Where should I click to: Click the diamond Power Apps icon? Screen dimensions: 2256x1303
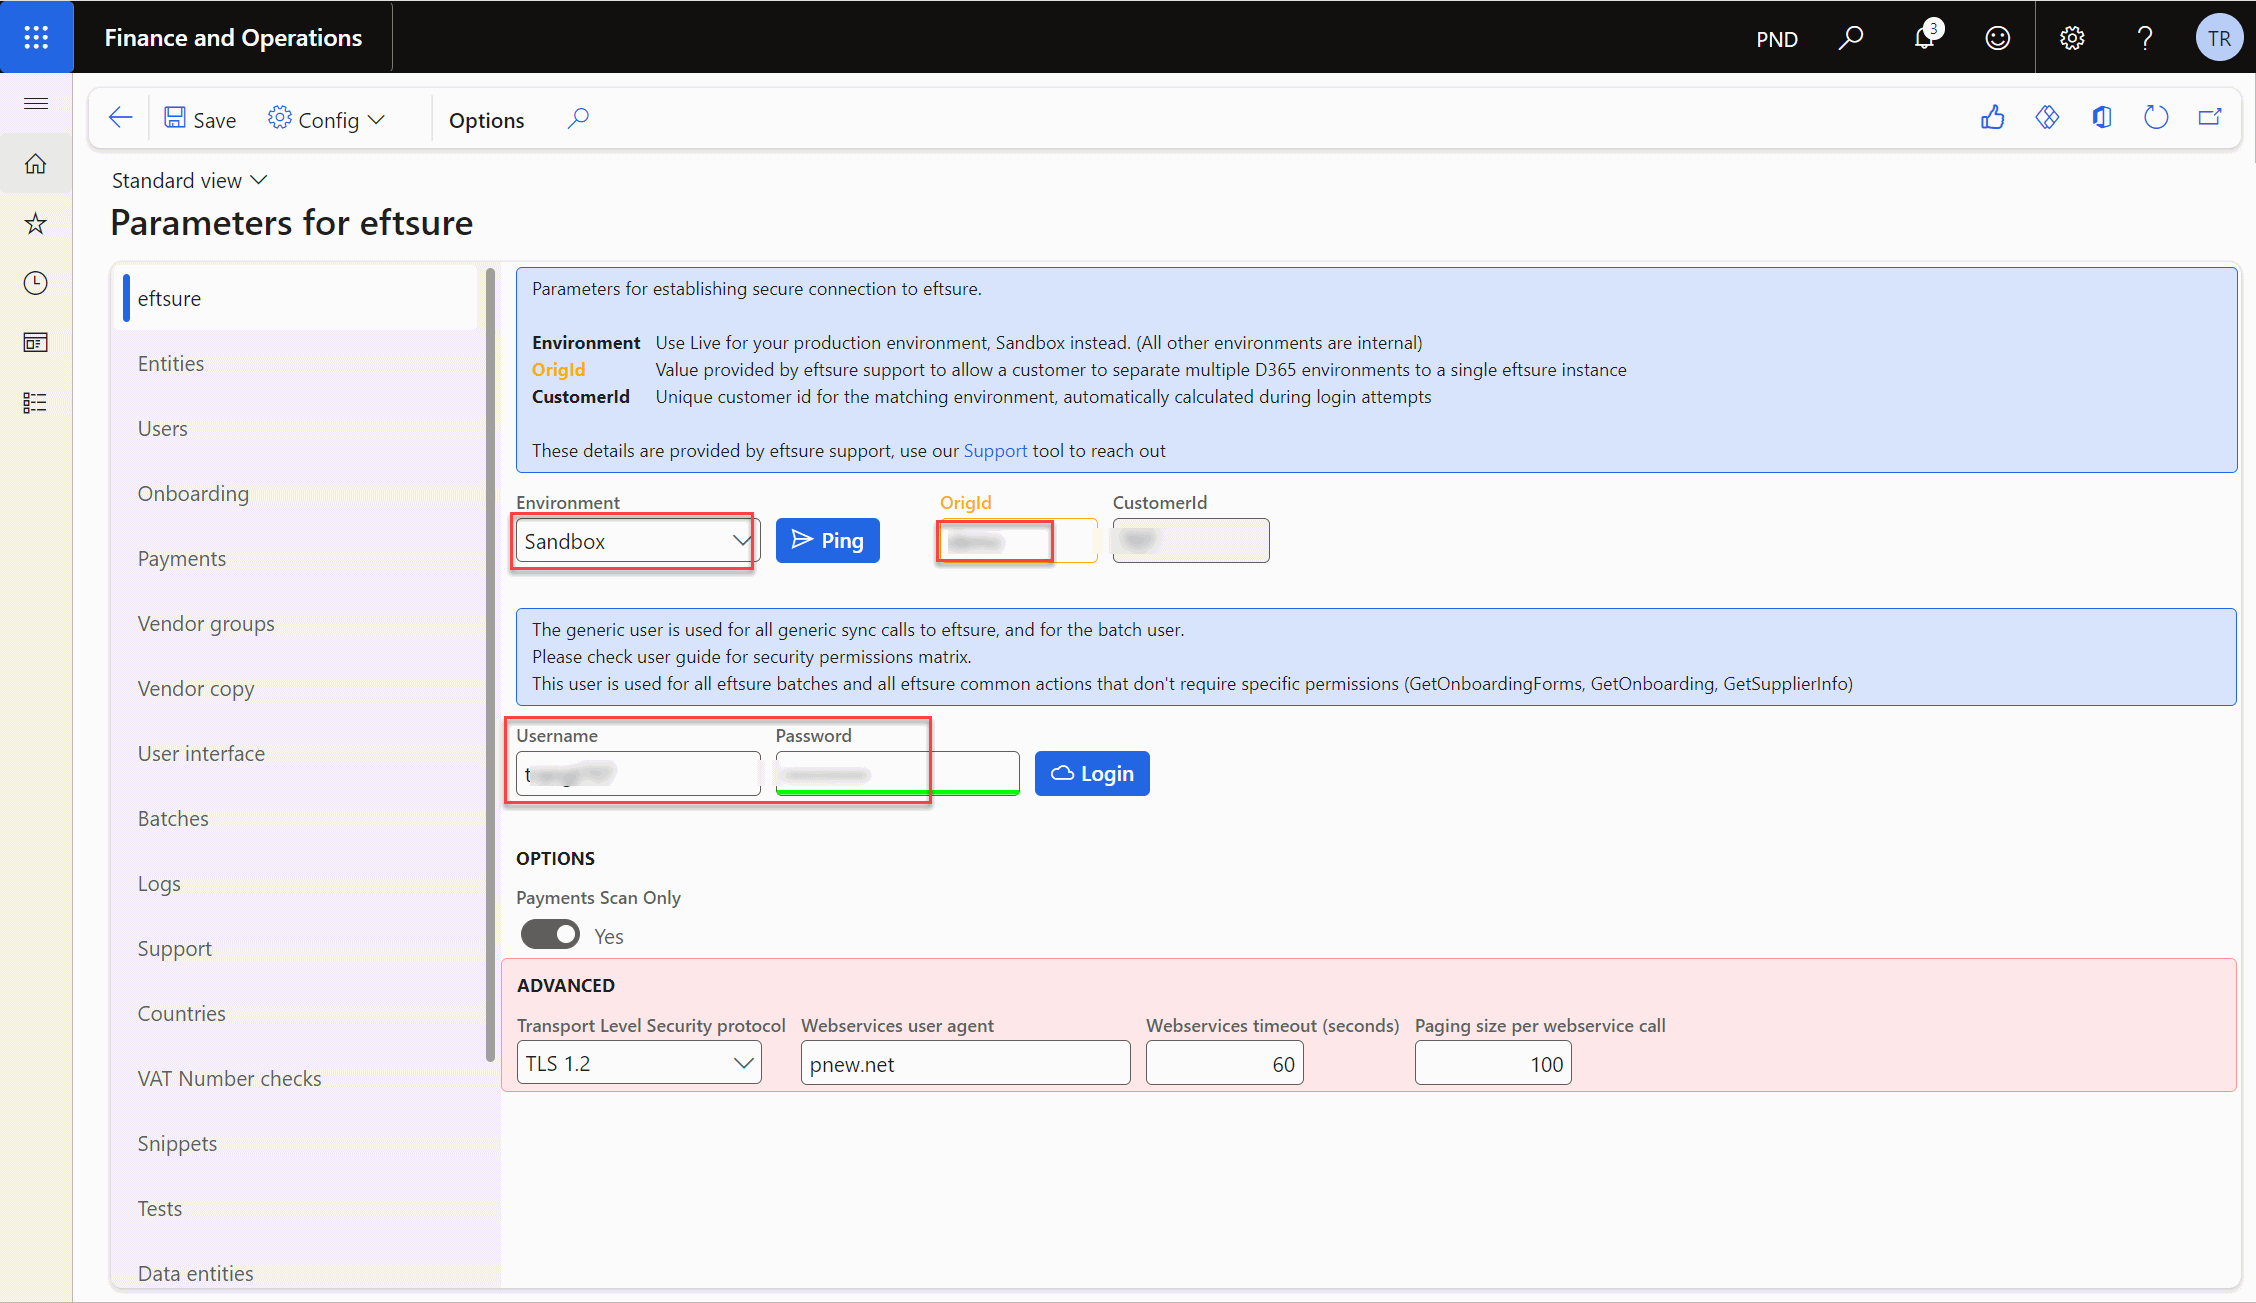[2047, 118]
